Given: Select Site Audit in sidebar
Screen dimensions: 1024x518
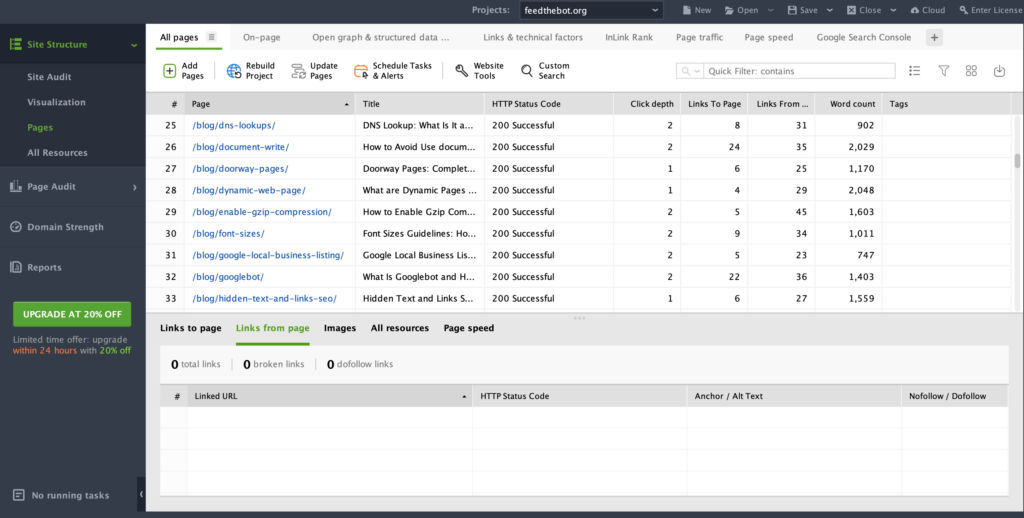Looking at the screenshot, I should click(x=49, y=76).
